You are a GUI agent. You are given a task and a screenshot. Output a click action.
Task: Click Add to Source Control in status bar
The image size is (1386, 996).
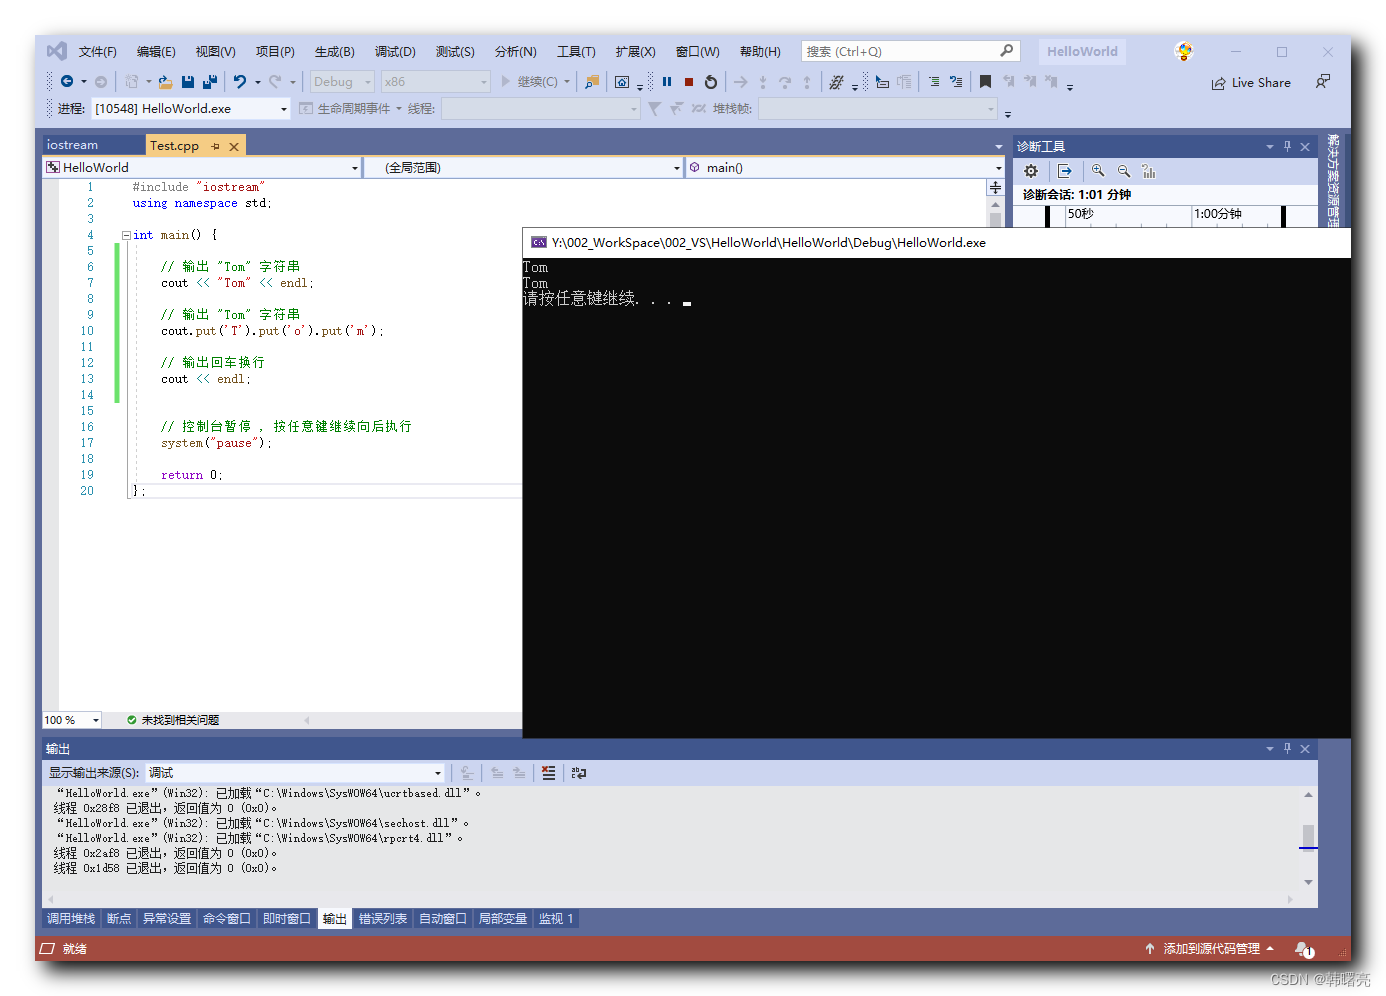[x=1210, y=949]
